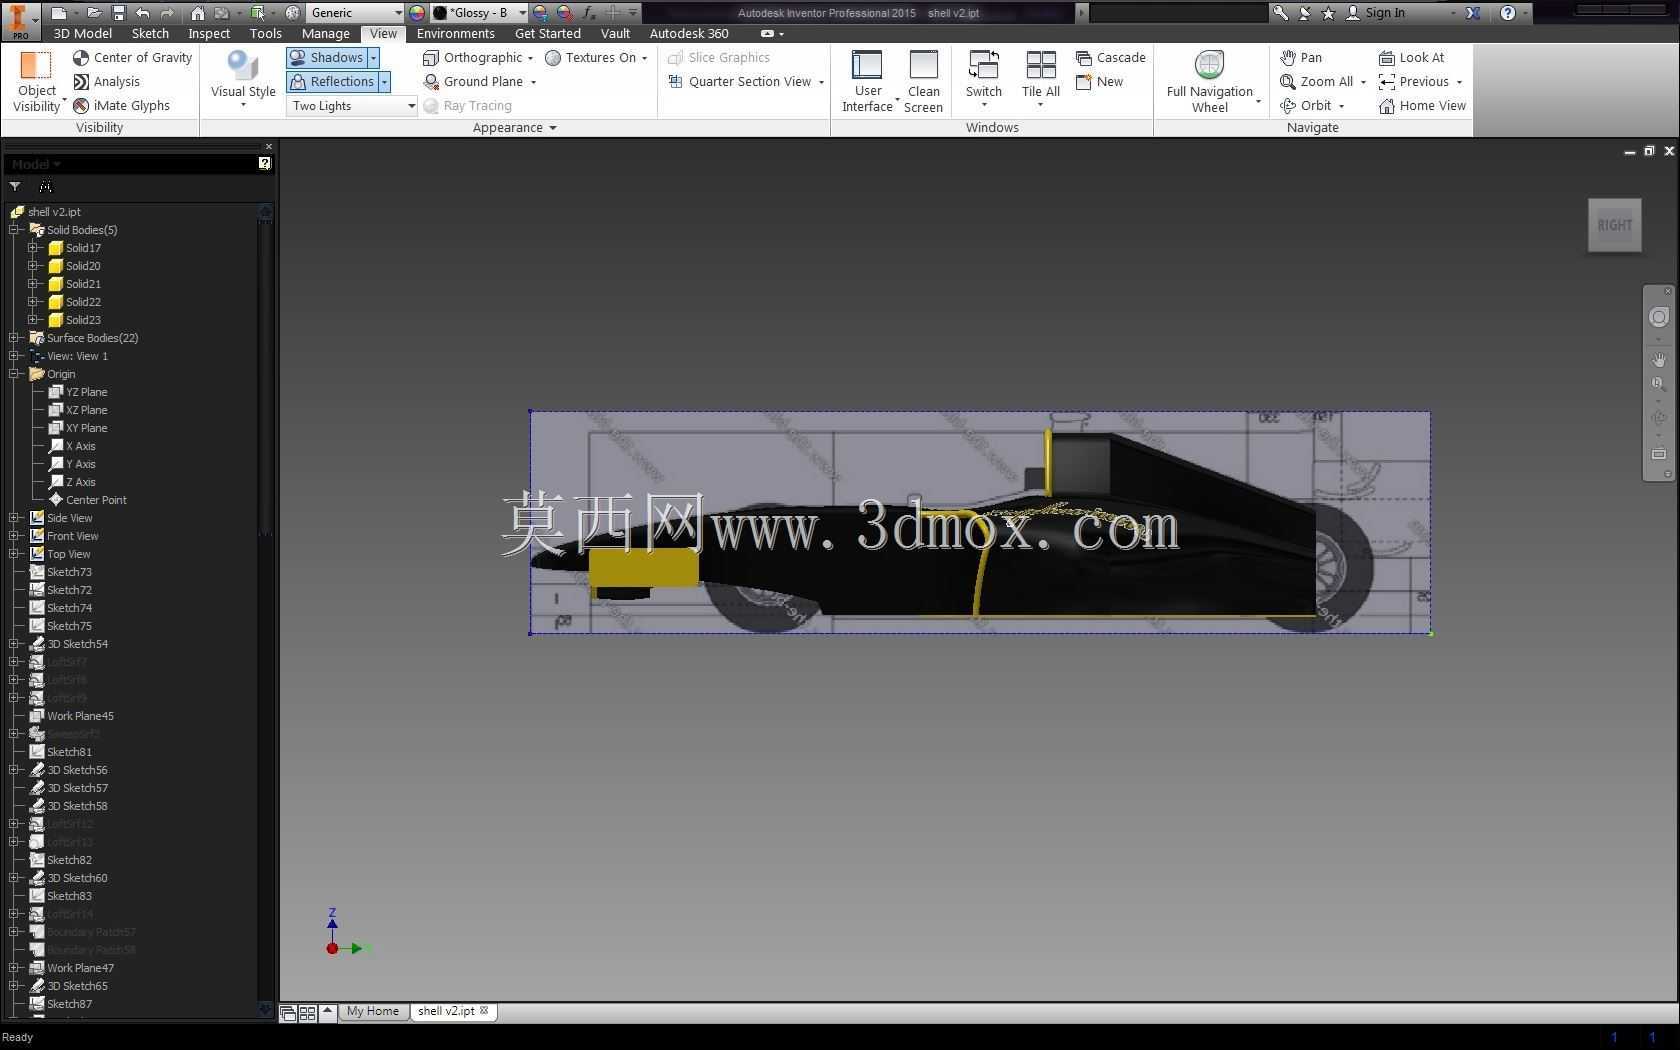This screenshot has height=1050, width=1680.
Task: Show the Center of Gravity
Action: click(132, 58)
